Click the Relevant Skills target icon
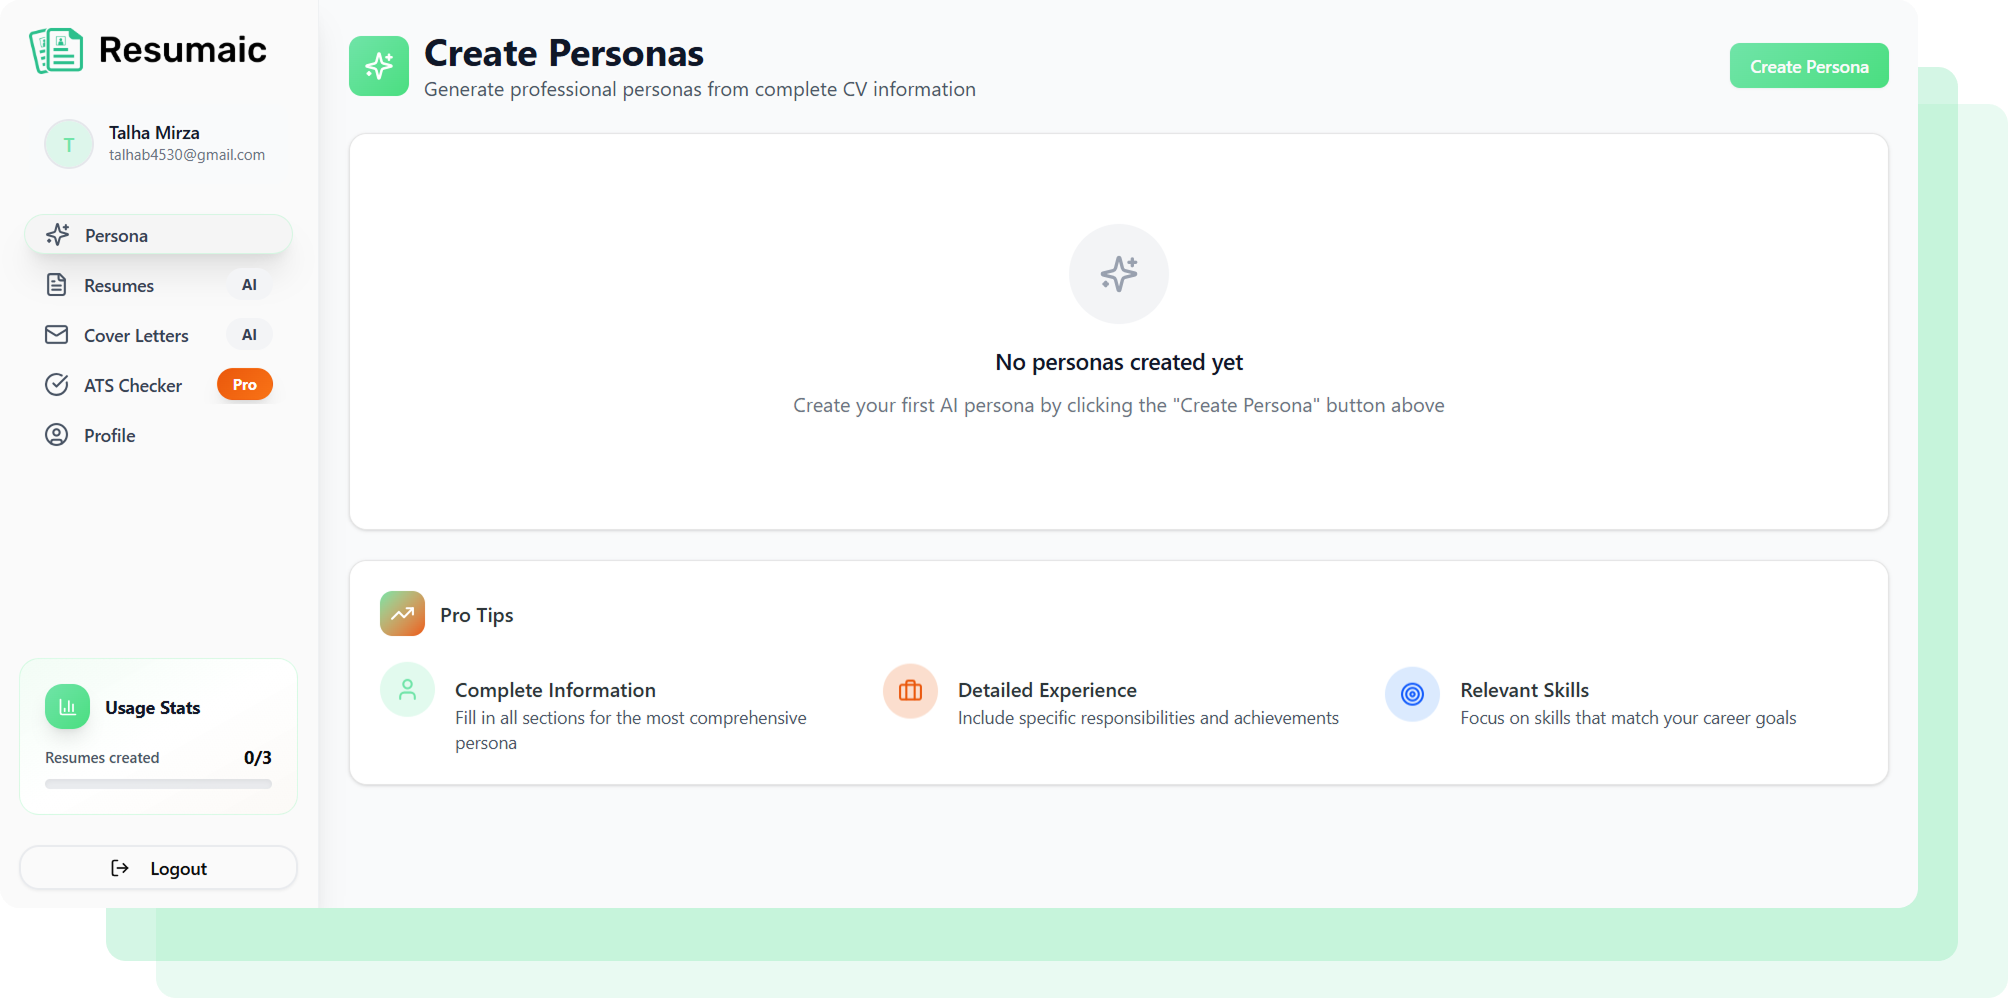The height and width of the screenshot is (998, 2008). coord(1412,694)
